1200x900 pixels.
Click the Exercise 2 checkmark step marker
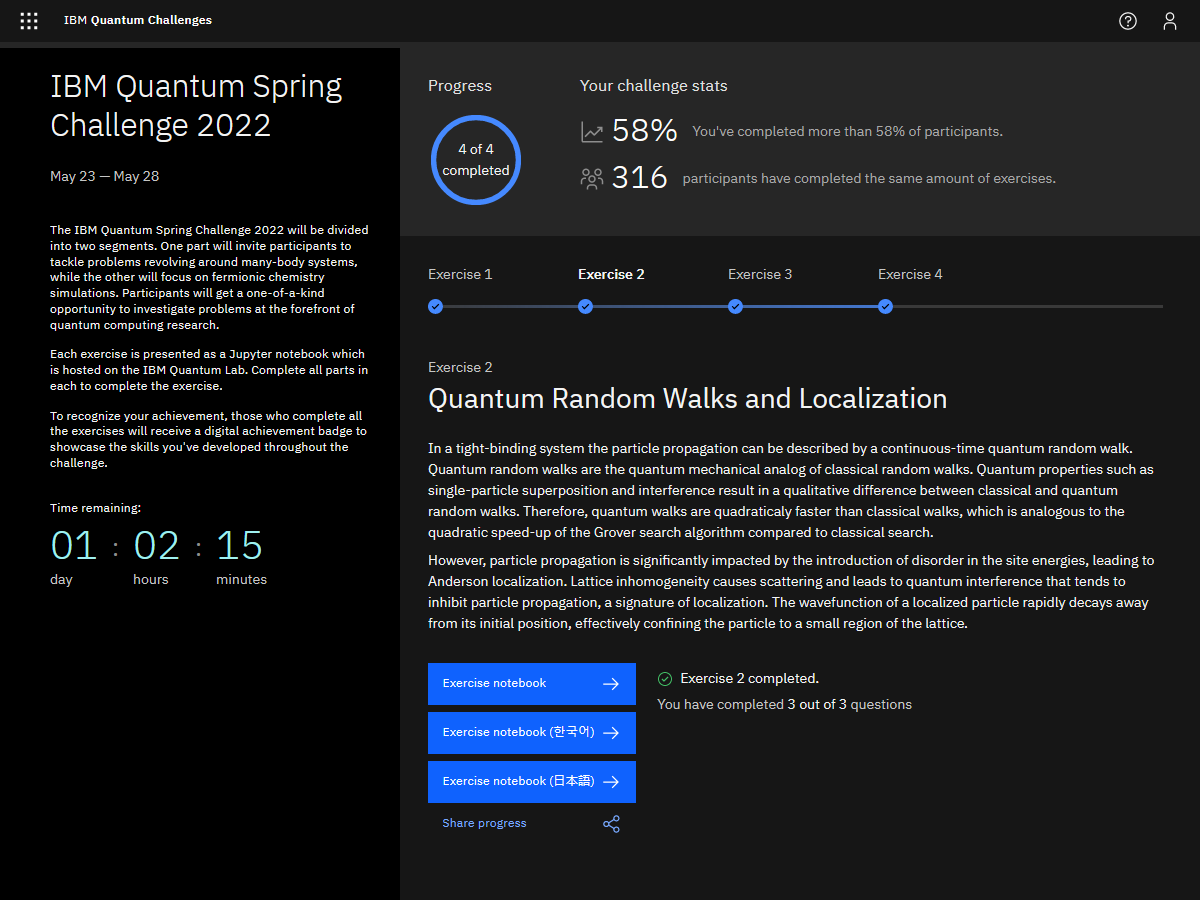pyautogui.click(x=585, y=306)
